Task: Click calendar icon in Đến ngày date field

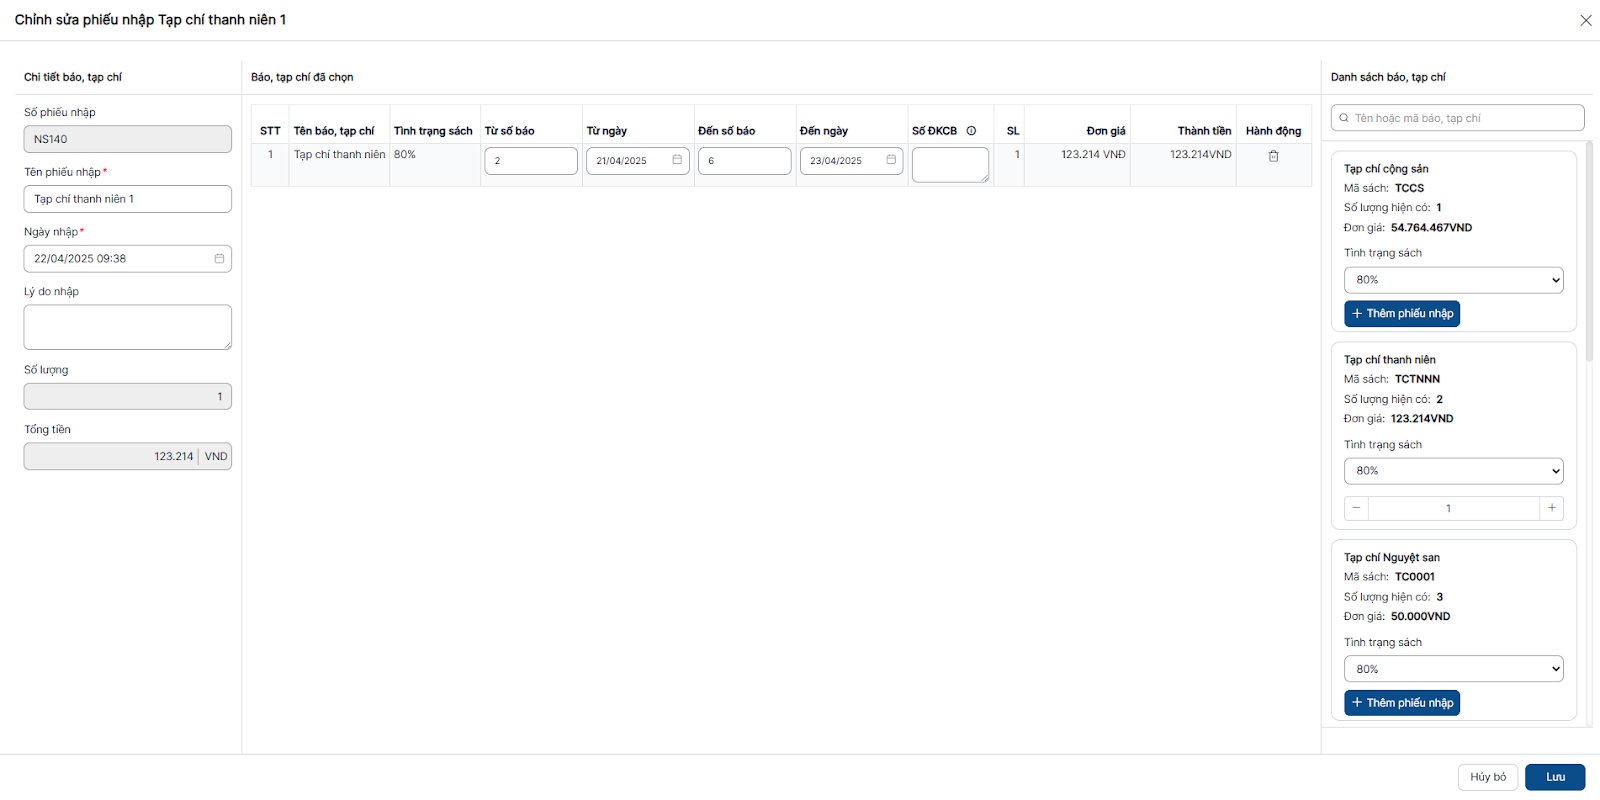Action: point(891,160)
